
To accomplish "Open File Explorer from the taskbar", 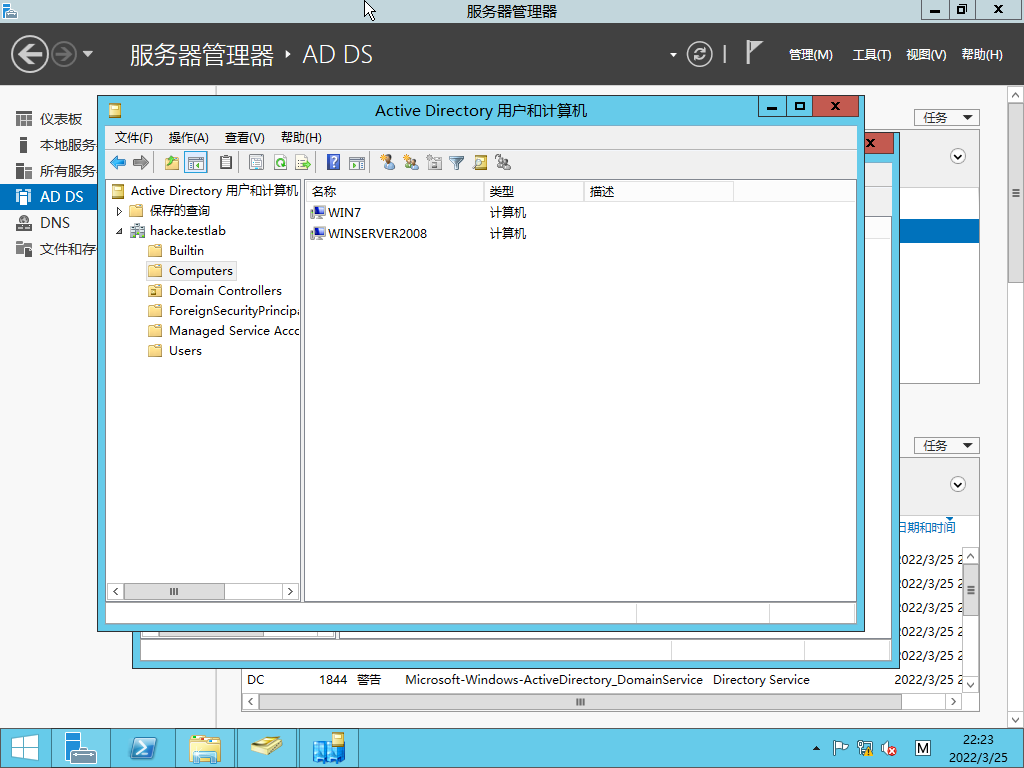I will pyautogui.click(x=204, y=748).
